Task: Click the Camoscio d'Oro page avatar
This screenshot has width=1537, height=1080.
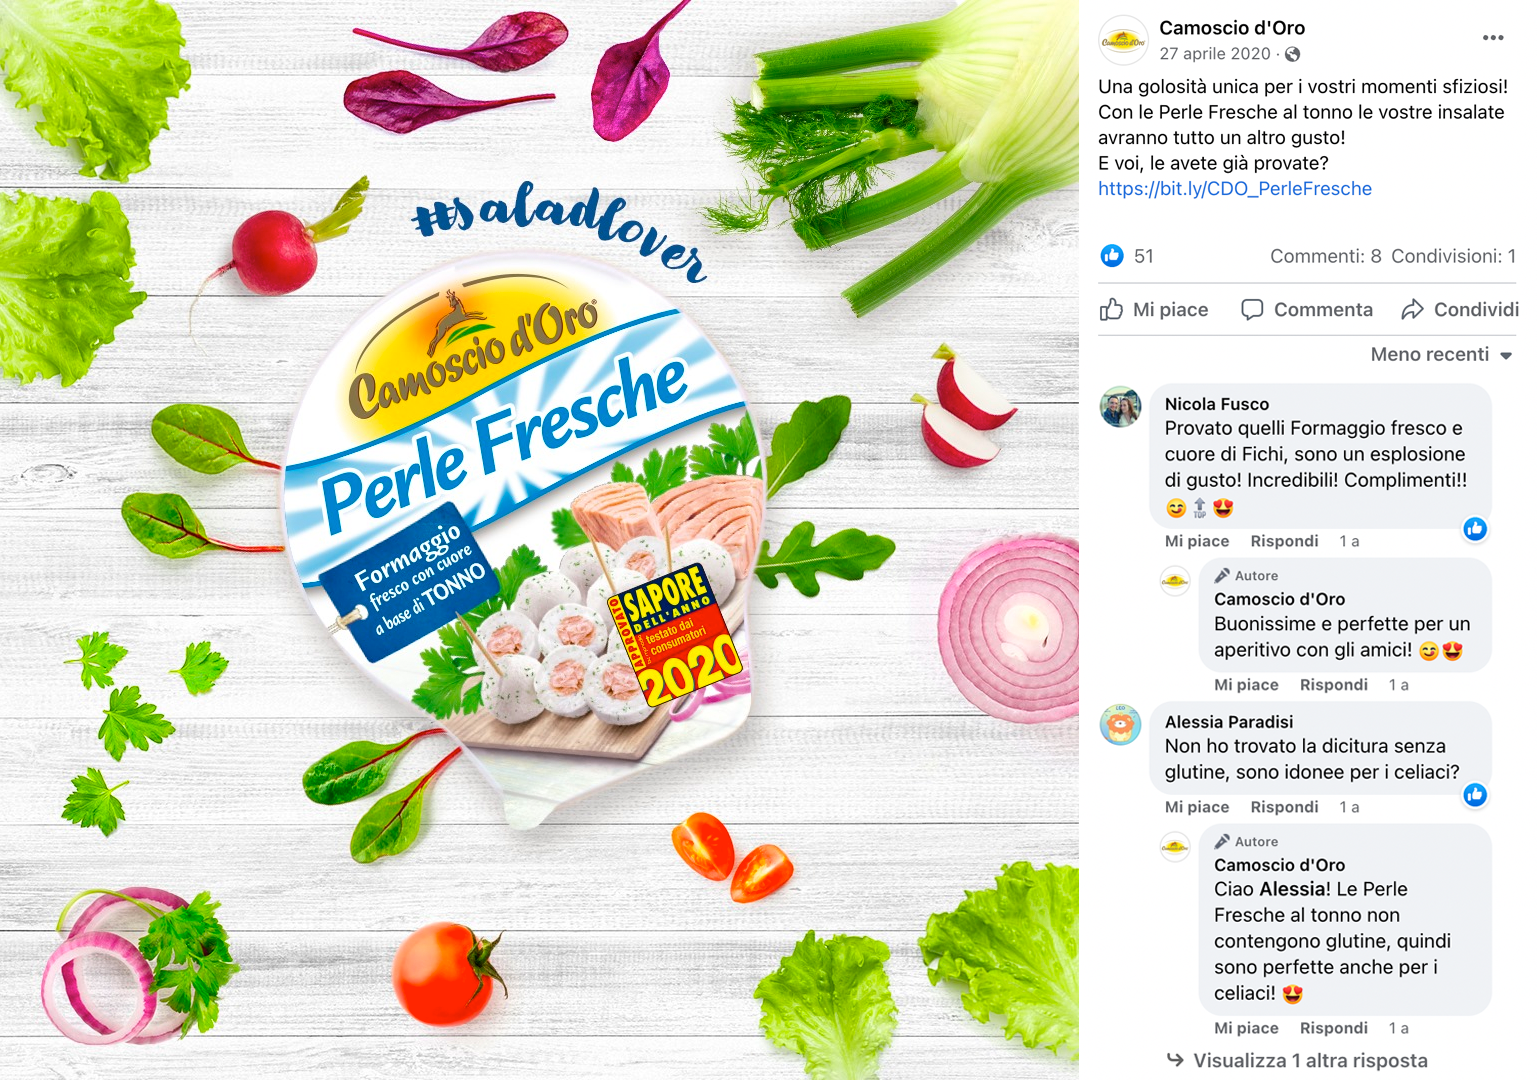Action: [1124, 41]
